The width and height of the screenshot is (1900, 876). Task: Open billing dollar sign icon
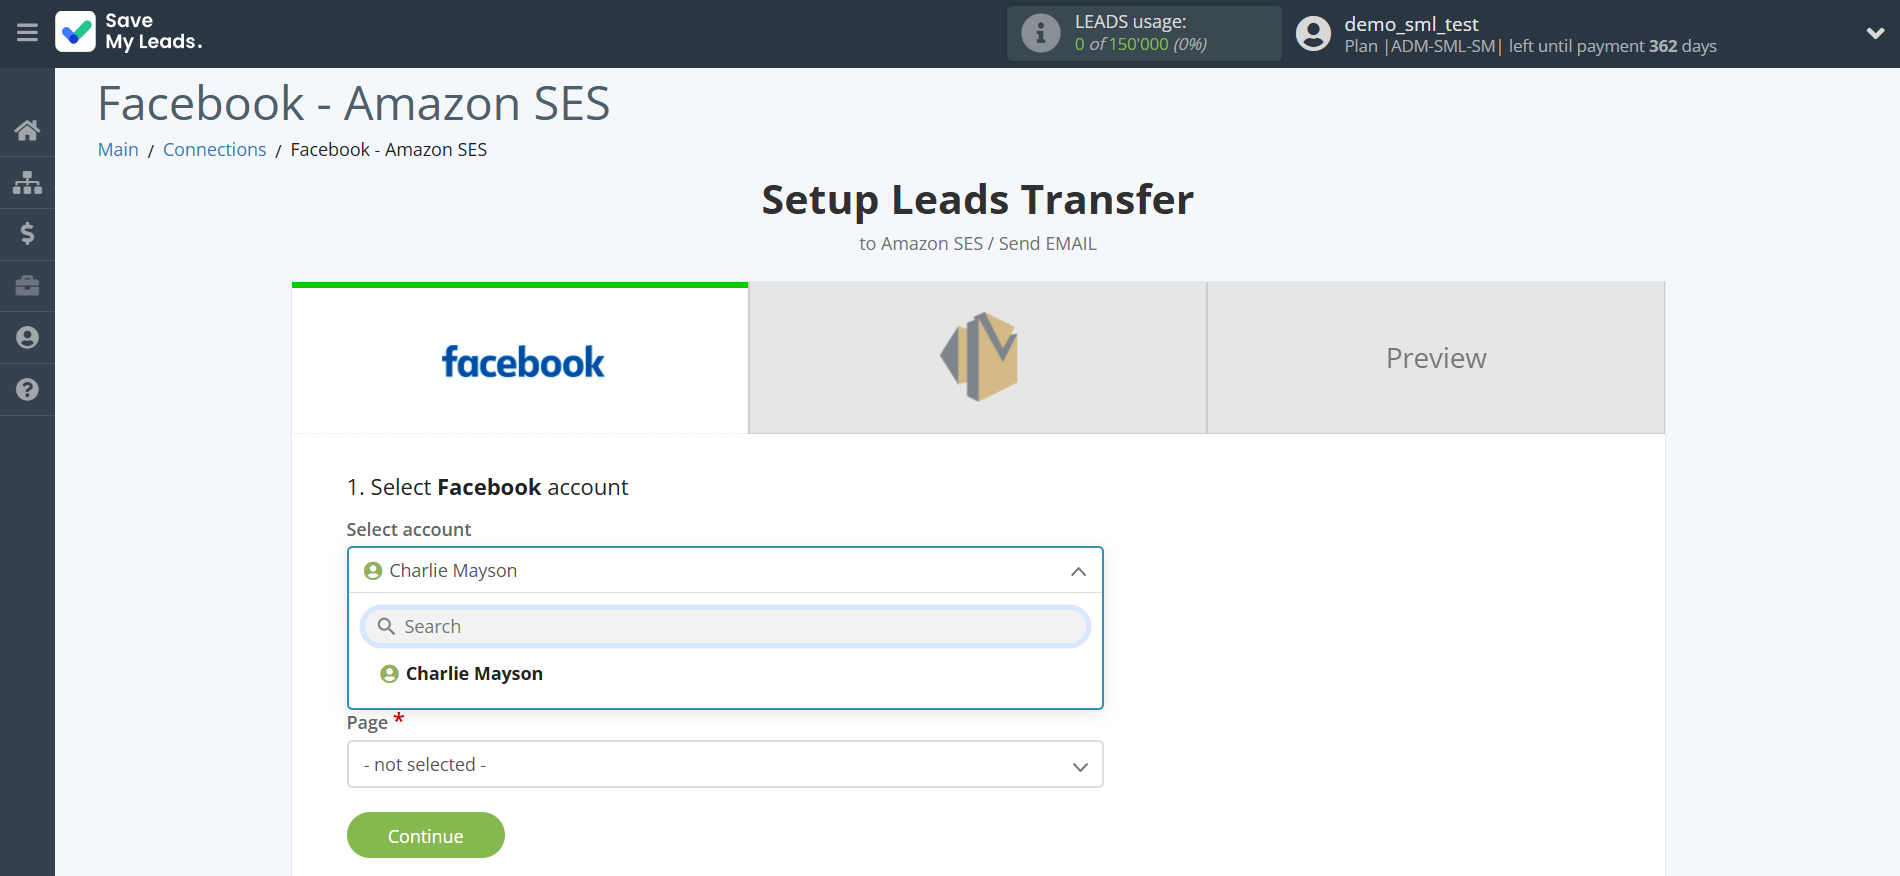click(x=27, y=234)
